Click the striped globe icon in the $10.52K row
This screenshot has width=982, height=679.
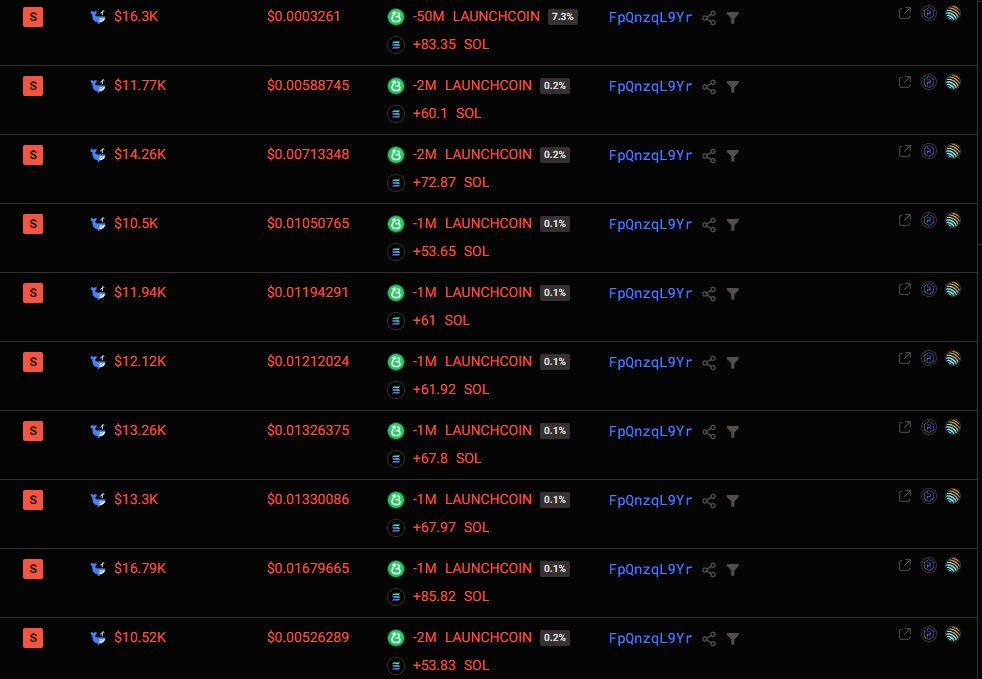pos(952,634)
